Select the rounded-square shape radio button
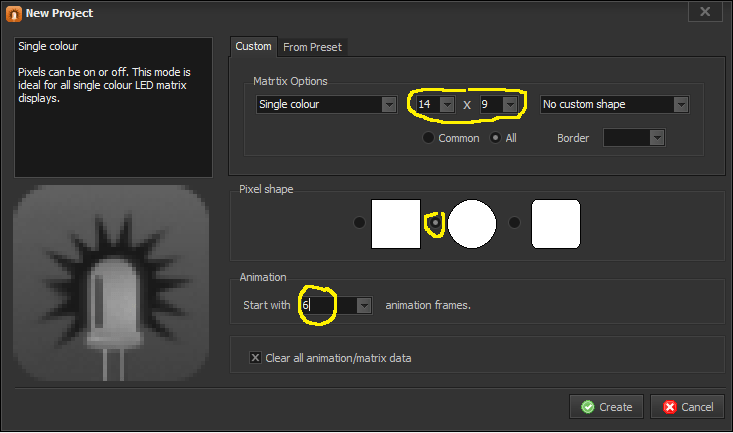 pos(514,223)
